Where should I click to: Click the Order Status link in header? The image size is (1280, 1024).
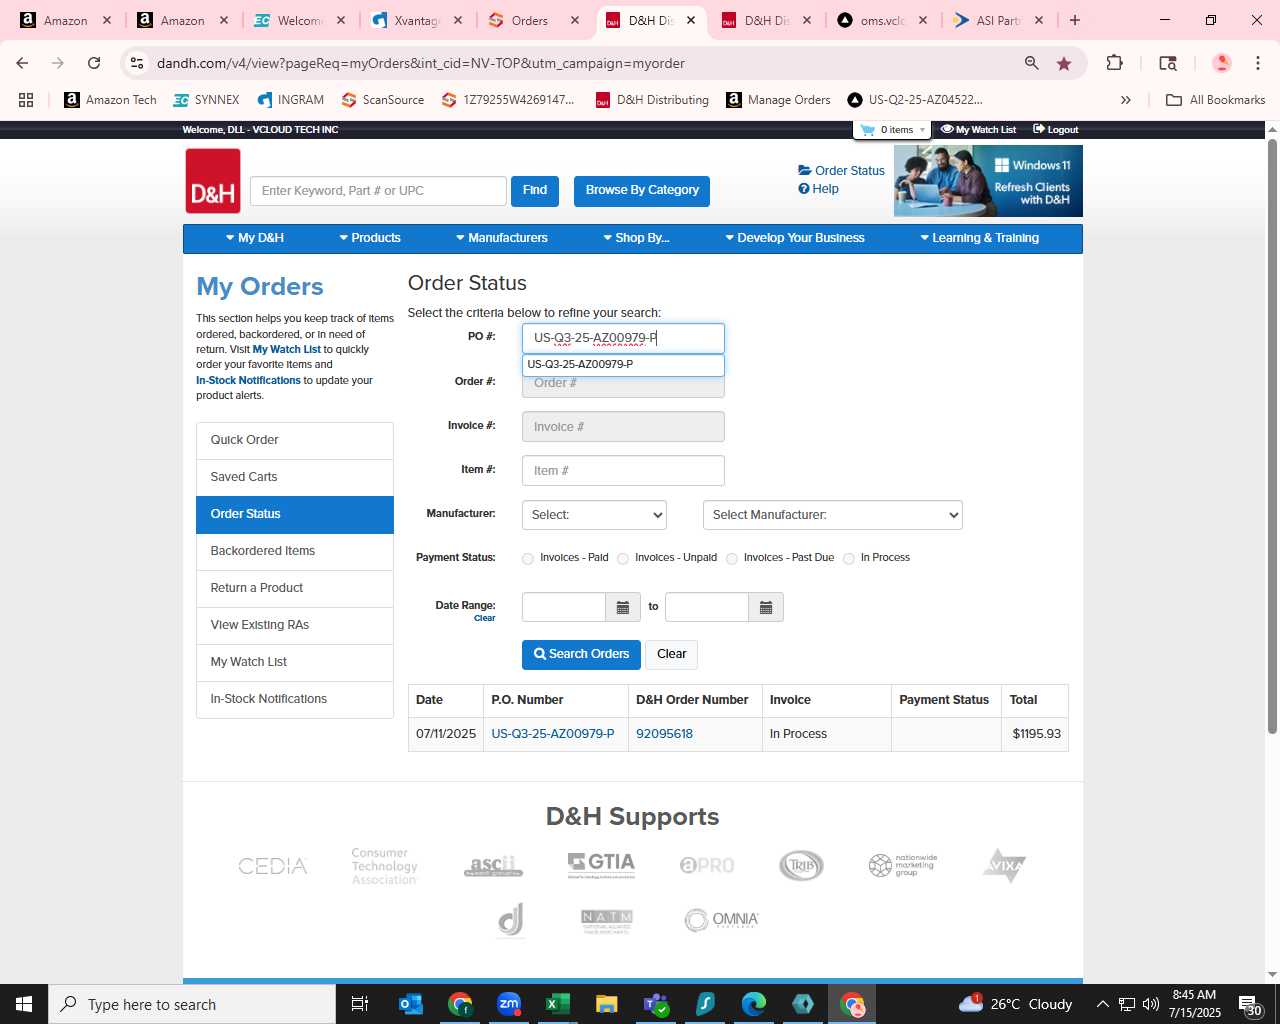[841, 171]
